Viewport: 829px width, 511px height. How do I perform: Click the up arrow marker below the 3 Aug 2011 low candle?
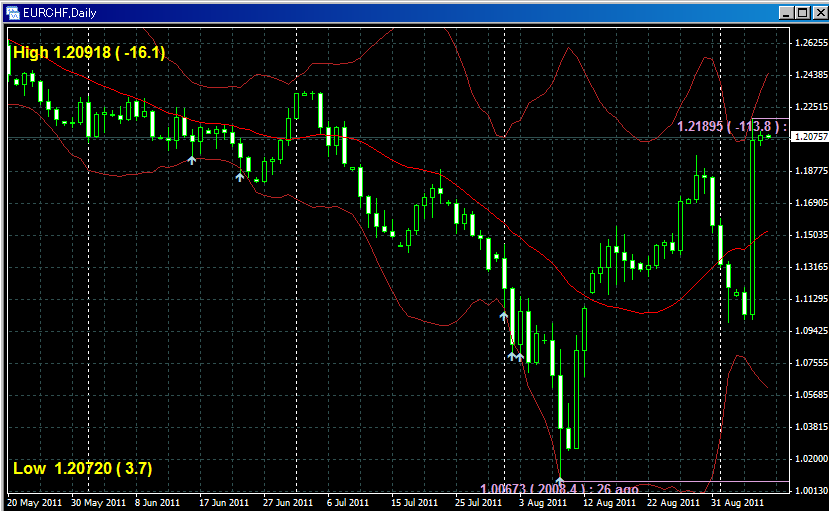tap(504, 316)
